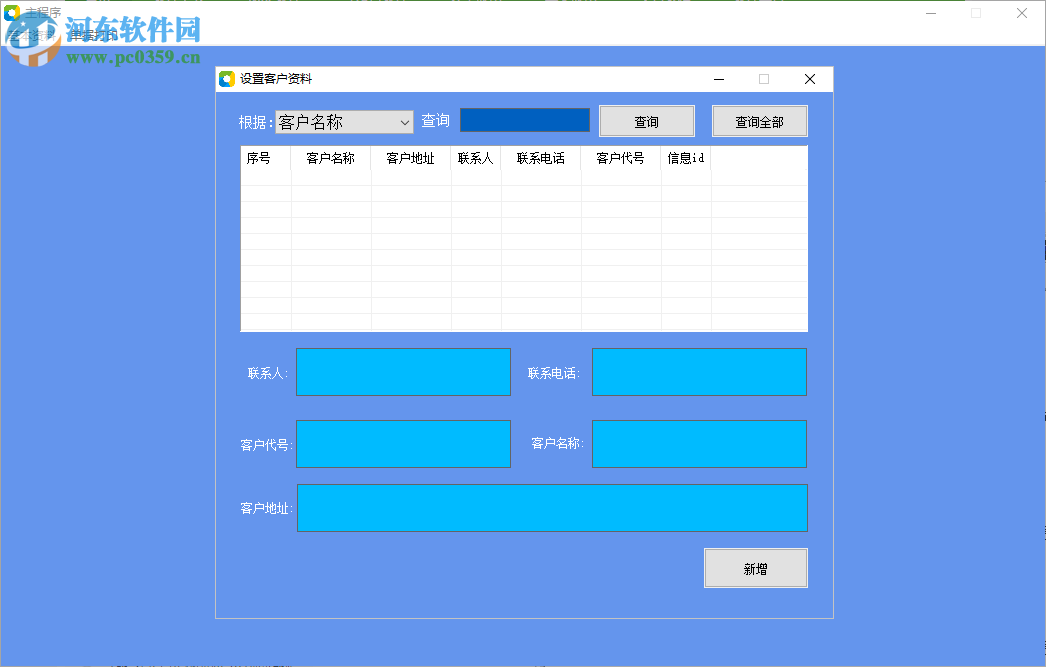Click the 查询全部 button
The height and width of the screenshot is (667, 1046).
759,120
